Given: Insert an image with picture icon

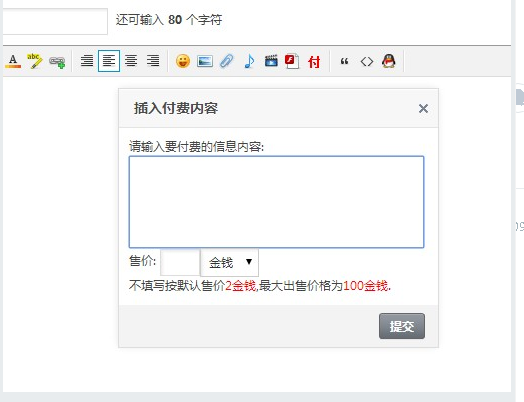Looking at the screenshot, I should 205,61.
